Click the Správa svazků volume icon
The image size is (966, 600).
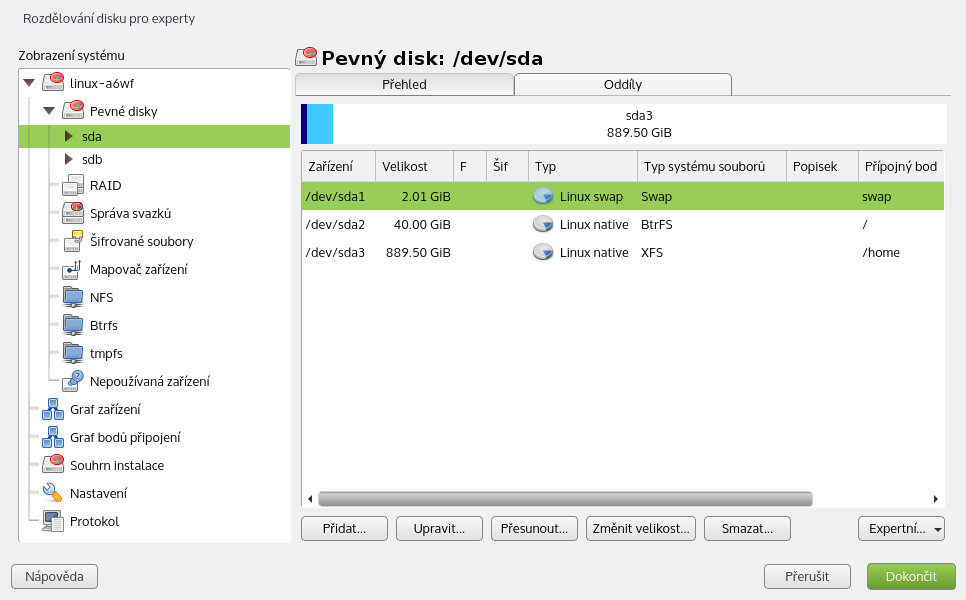pos(73,213)
